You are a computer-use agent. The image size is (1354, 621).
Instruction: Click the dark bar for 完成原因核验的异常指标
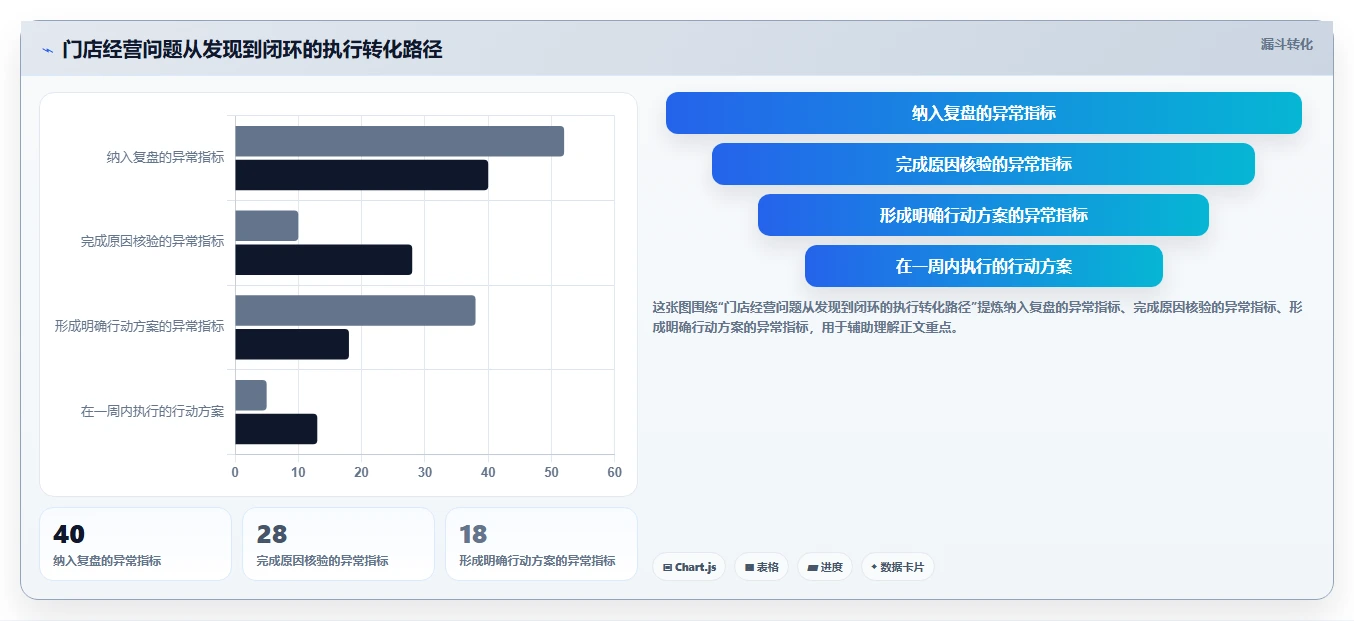[323, 260]
